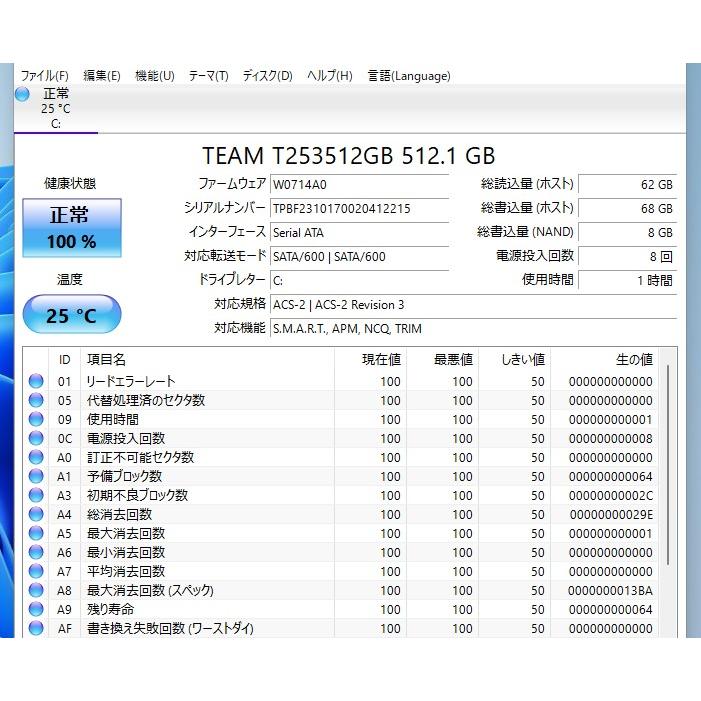
Task: Click the total host reads value 62 GB
Action: click(x=627, y=184)
